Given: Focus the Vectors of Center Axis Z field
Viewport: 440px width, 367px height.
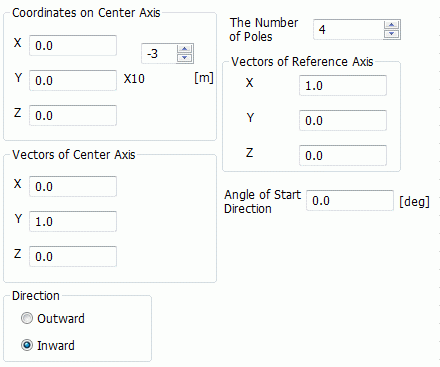Looking at the screenshot, I should [x=73, y=256].
